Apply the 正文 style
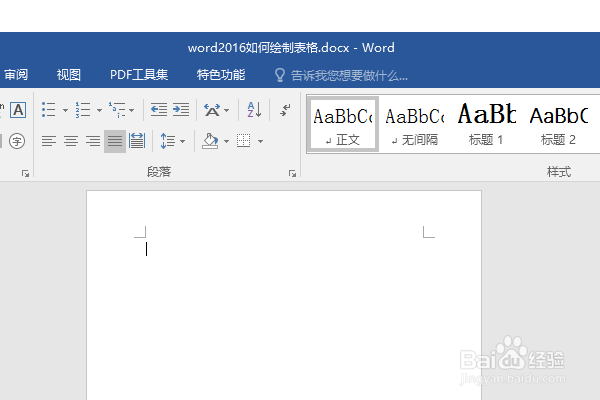The height and width of the screenshot is (400, 600). [x=343, y=124]
